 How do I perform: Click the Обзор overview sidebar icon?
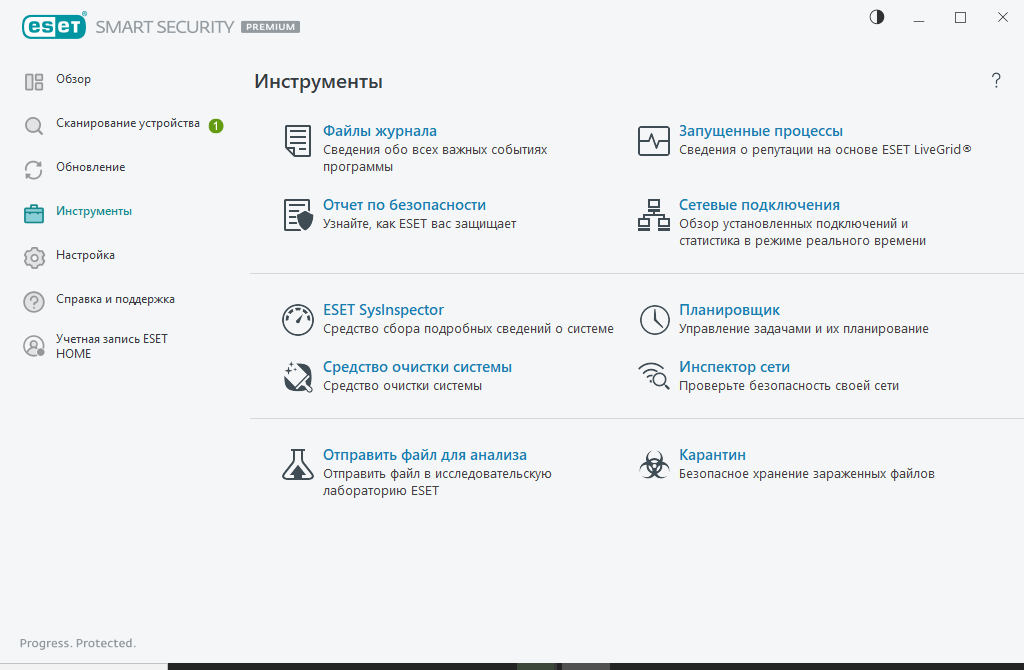(34, 82)
